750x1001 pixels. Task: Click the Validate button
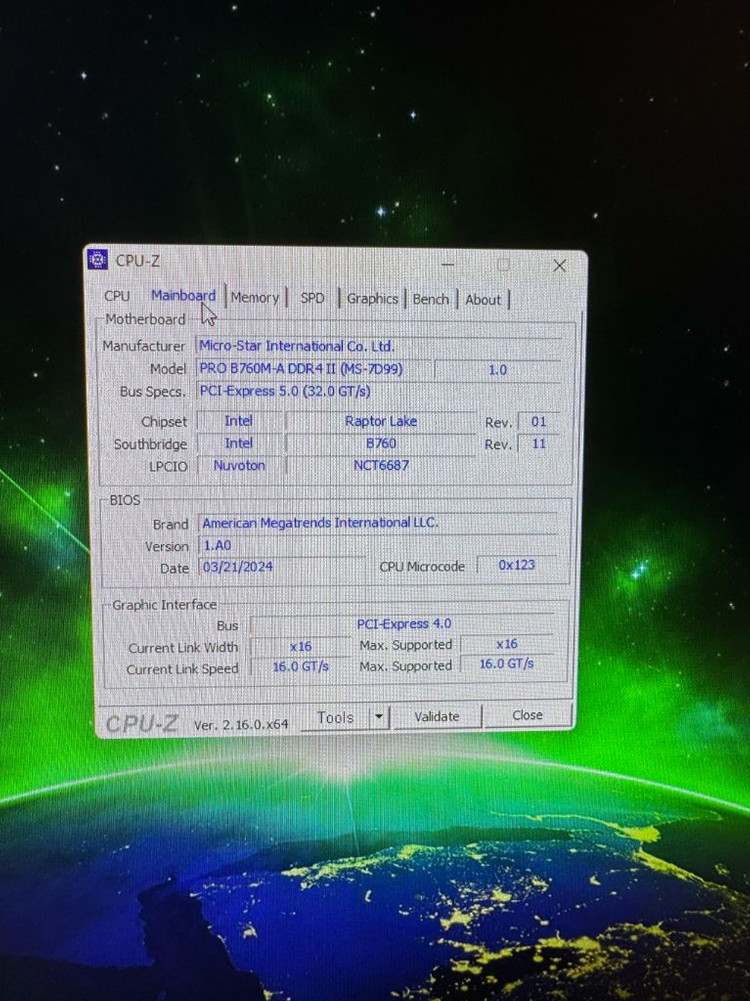pyautogui.click(x=437, y=716)
